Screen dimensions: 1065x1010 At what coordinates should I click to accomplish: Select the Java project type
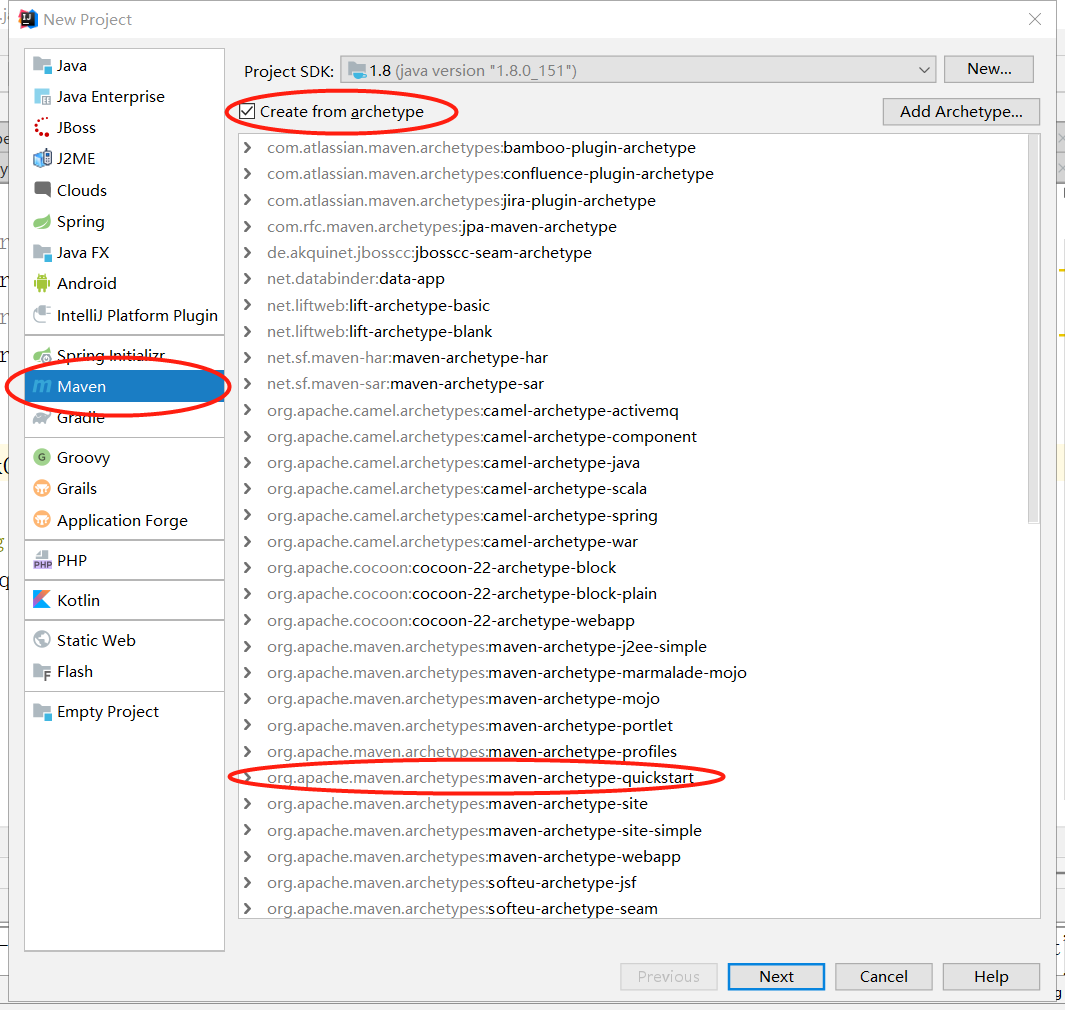[124, 66]
